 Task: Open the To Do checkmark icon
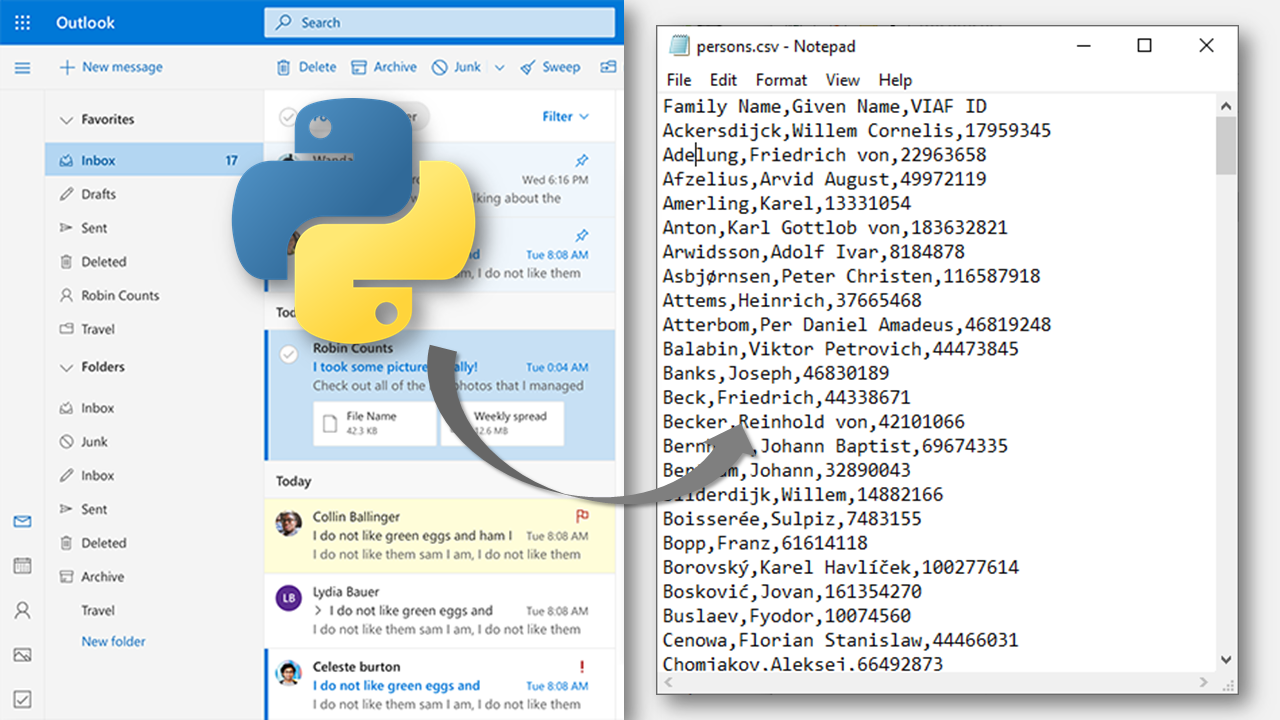(22, 699)
